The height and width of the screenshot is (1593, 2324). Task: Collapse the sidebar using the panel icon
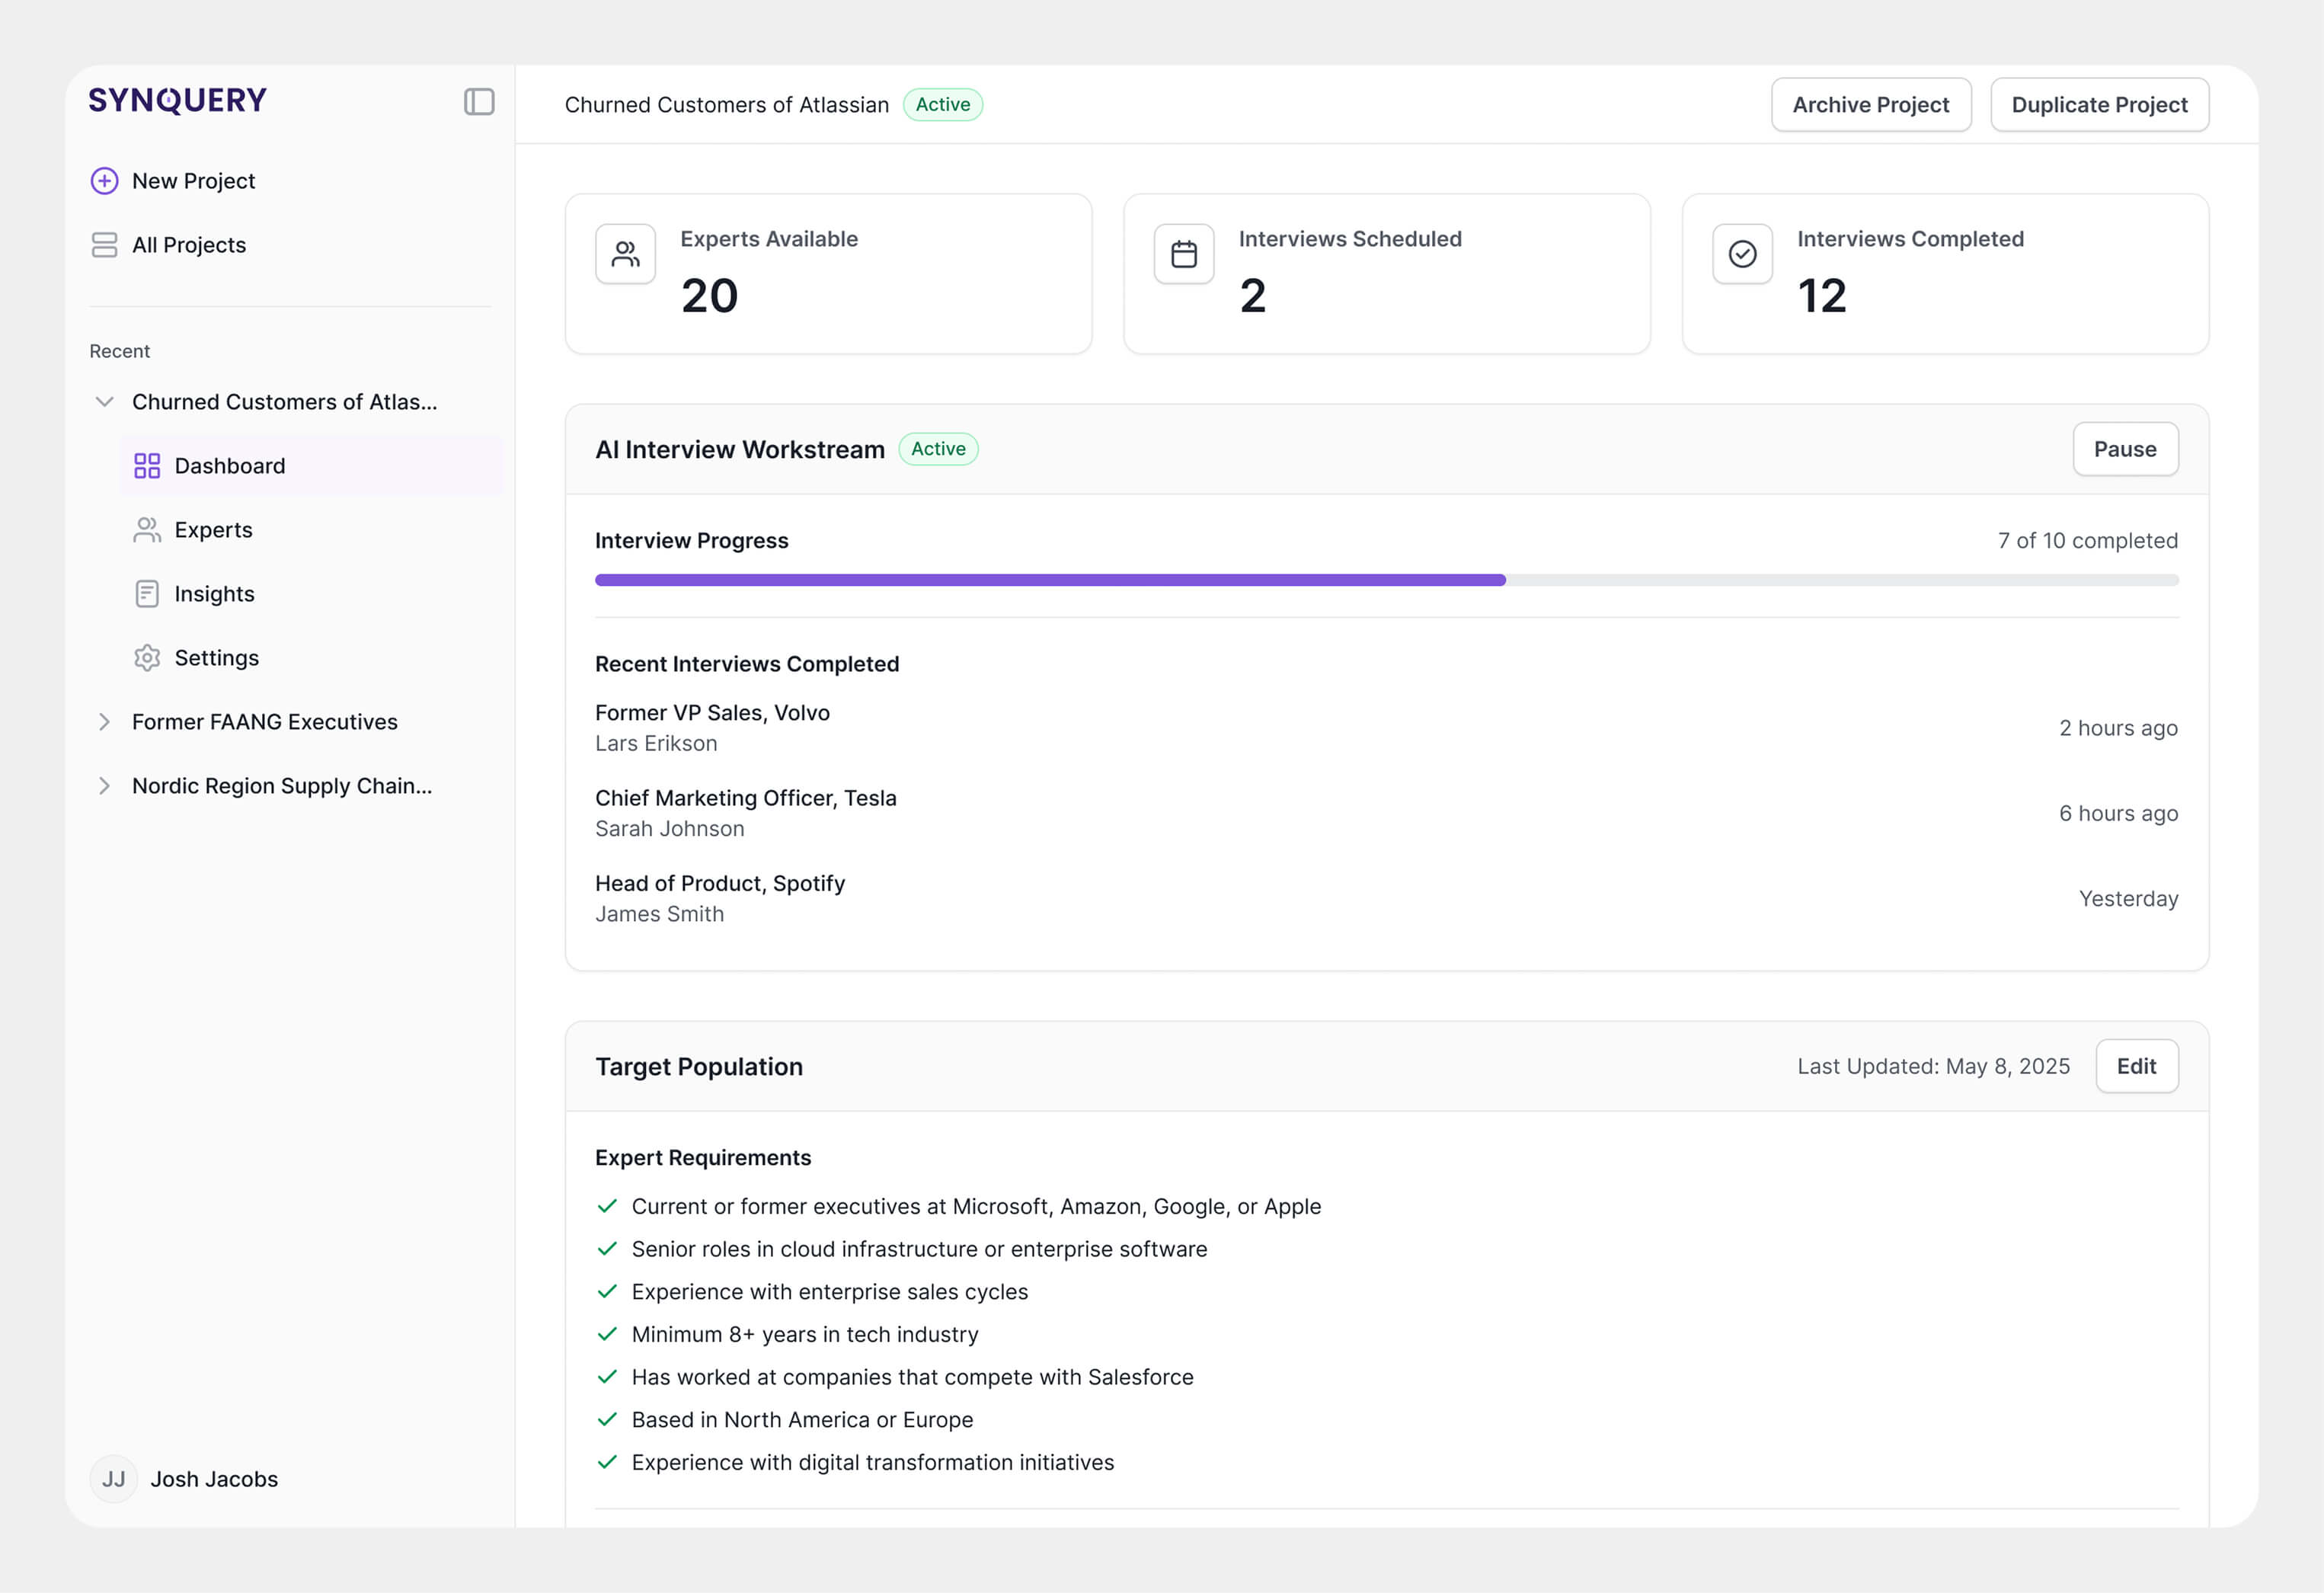coord(479,102)
